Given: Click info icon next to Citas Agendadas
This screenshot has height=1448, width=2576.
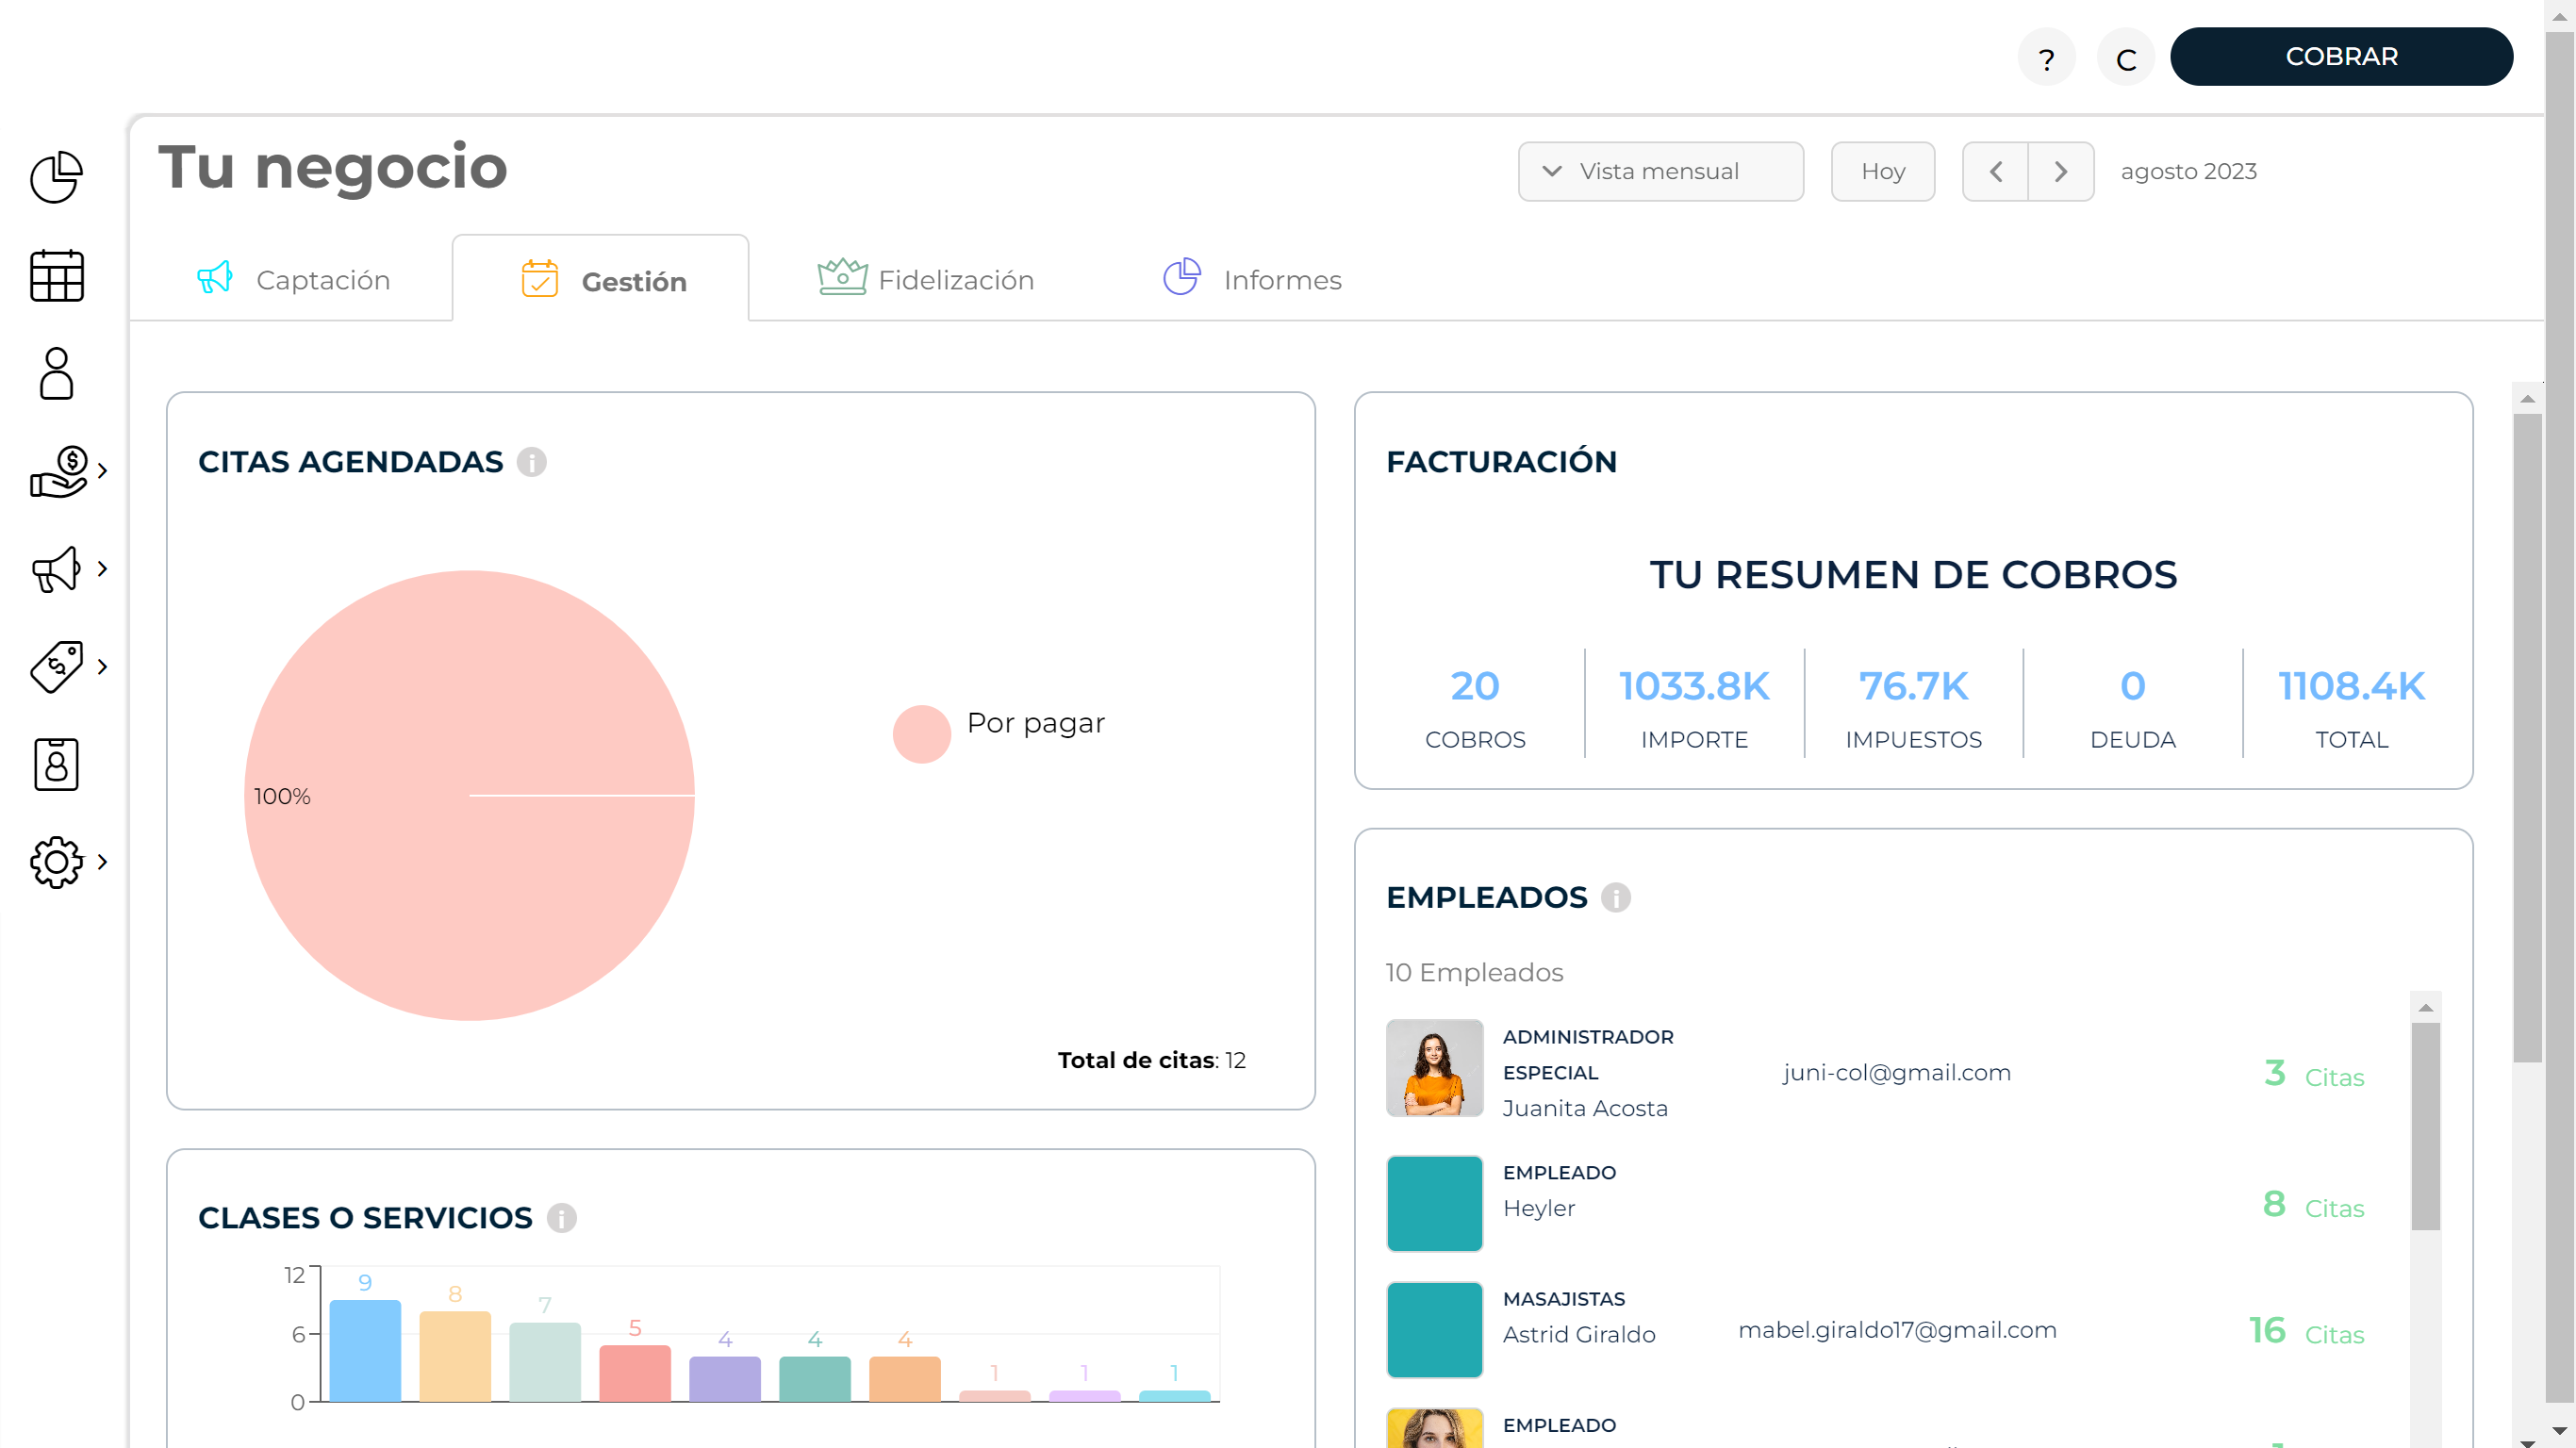Looking at the screenshot, I should coord(532,462).
